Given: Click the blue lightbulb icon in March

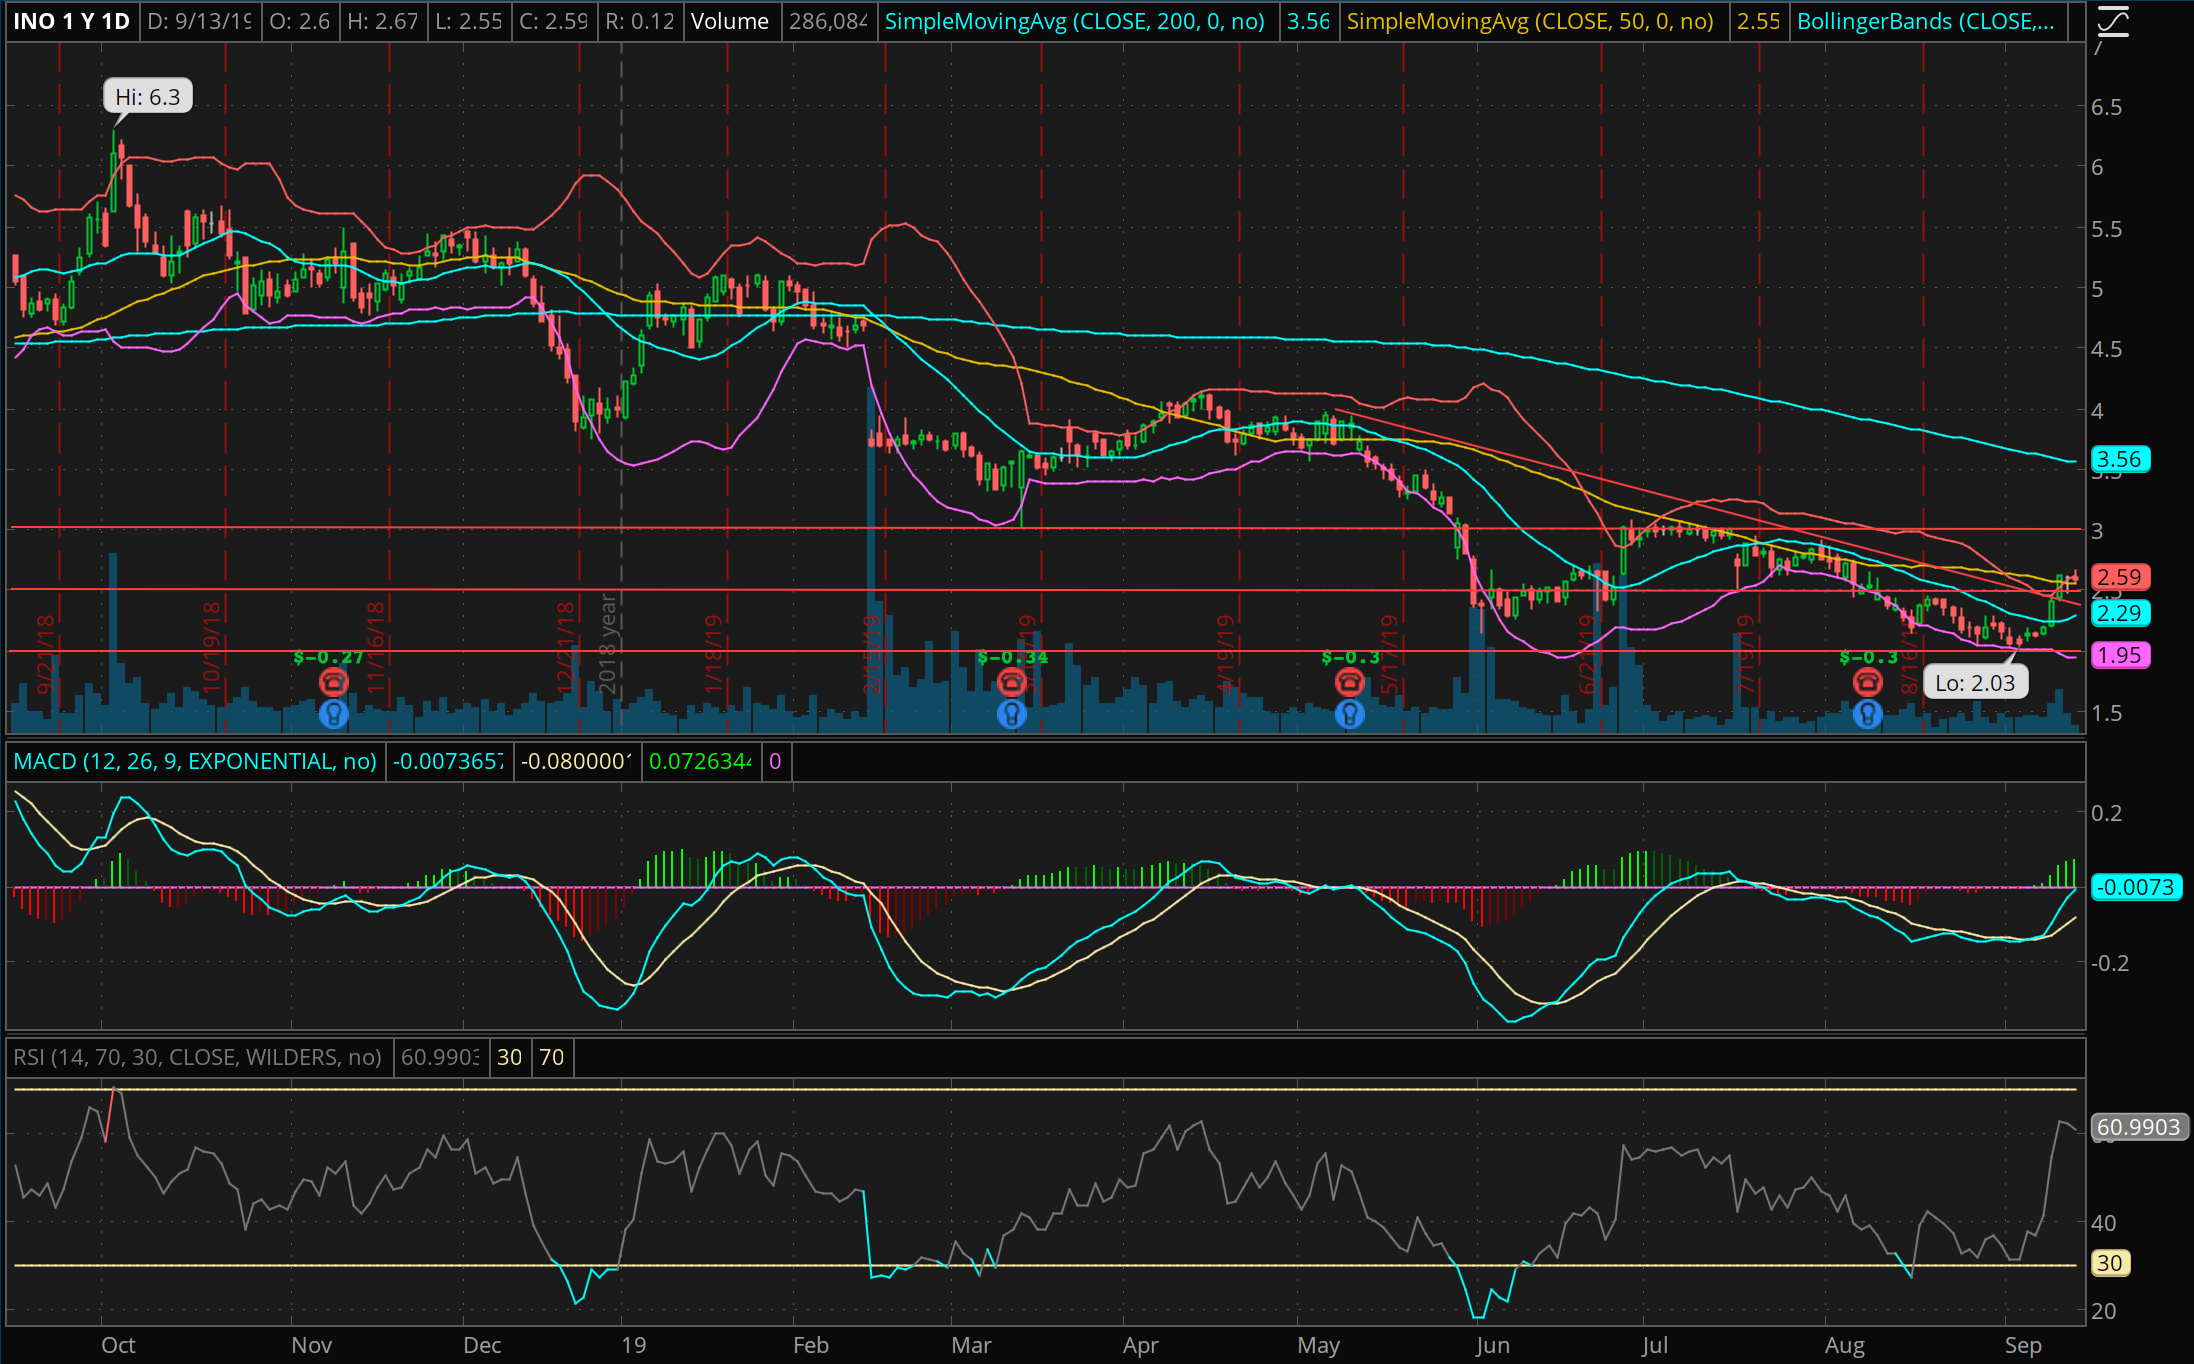Looking at the screenshot, I should tap(1011, 714).
